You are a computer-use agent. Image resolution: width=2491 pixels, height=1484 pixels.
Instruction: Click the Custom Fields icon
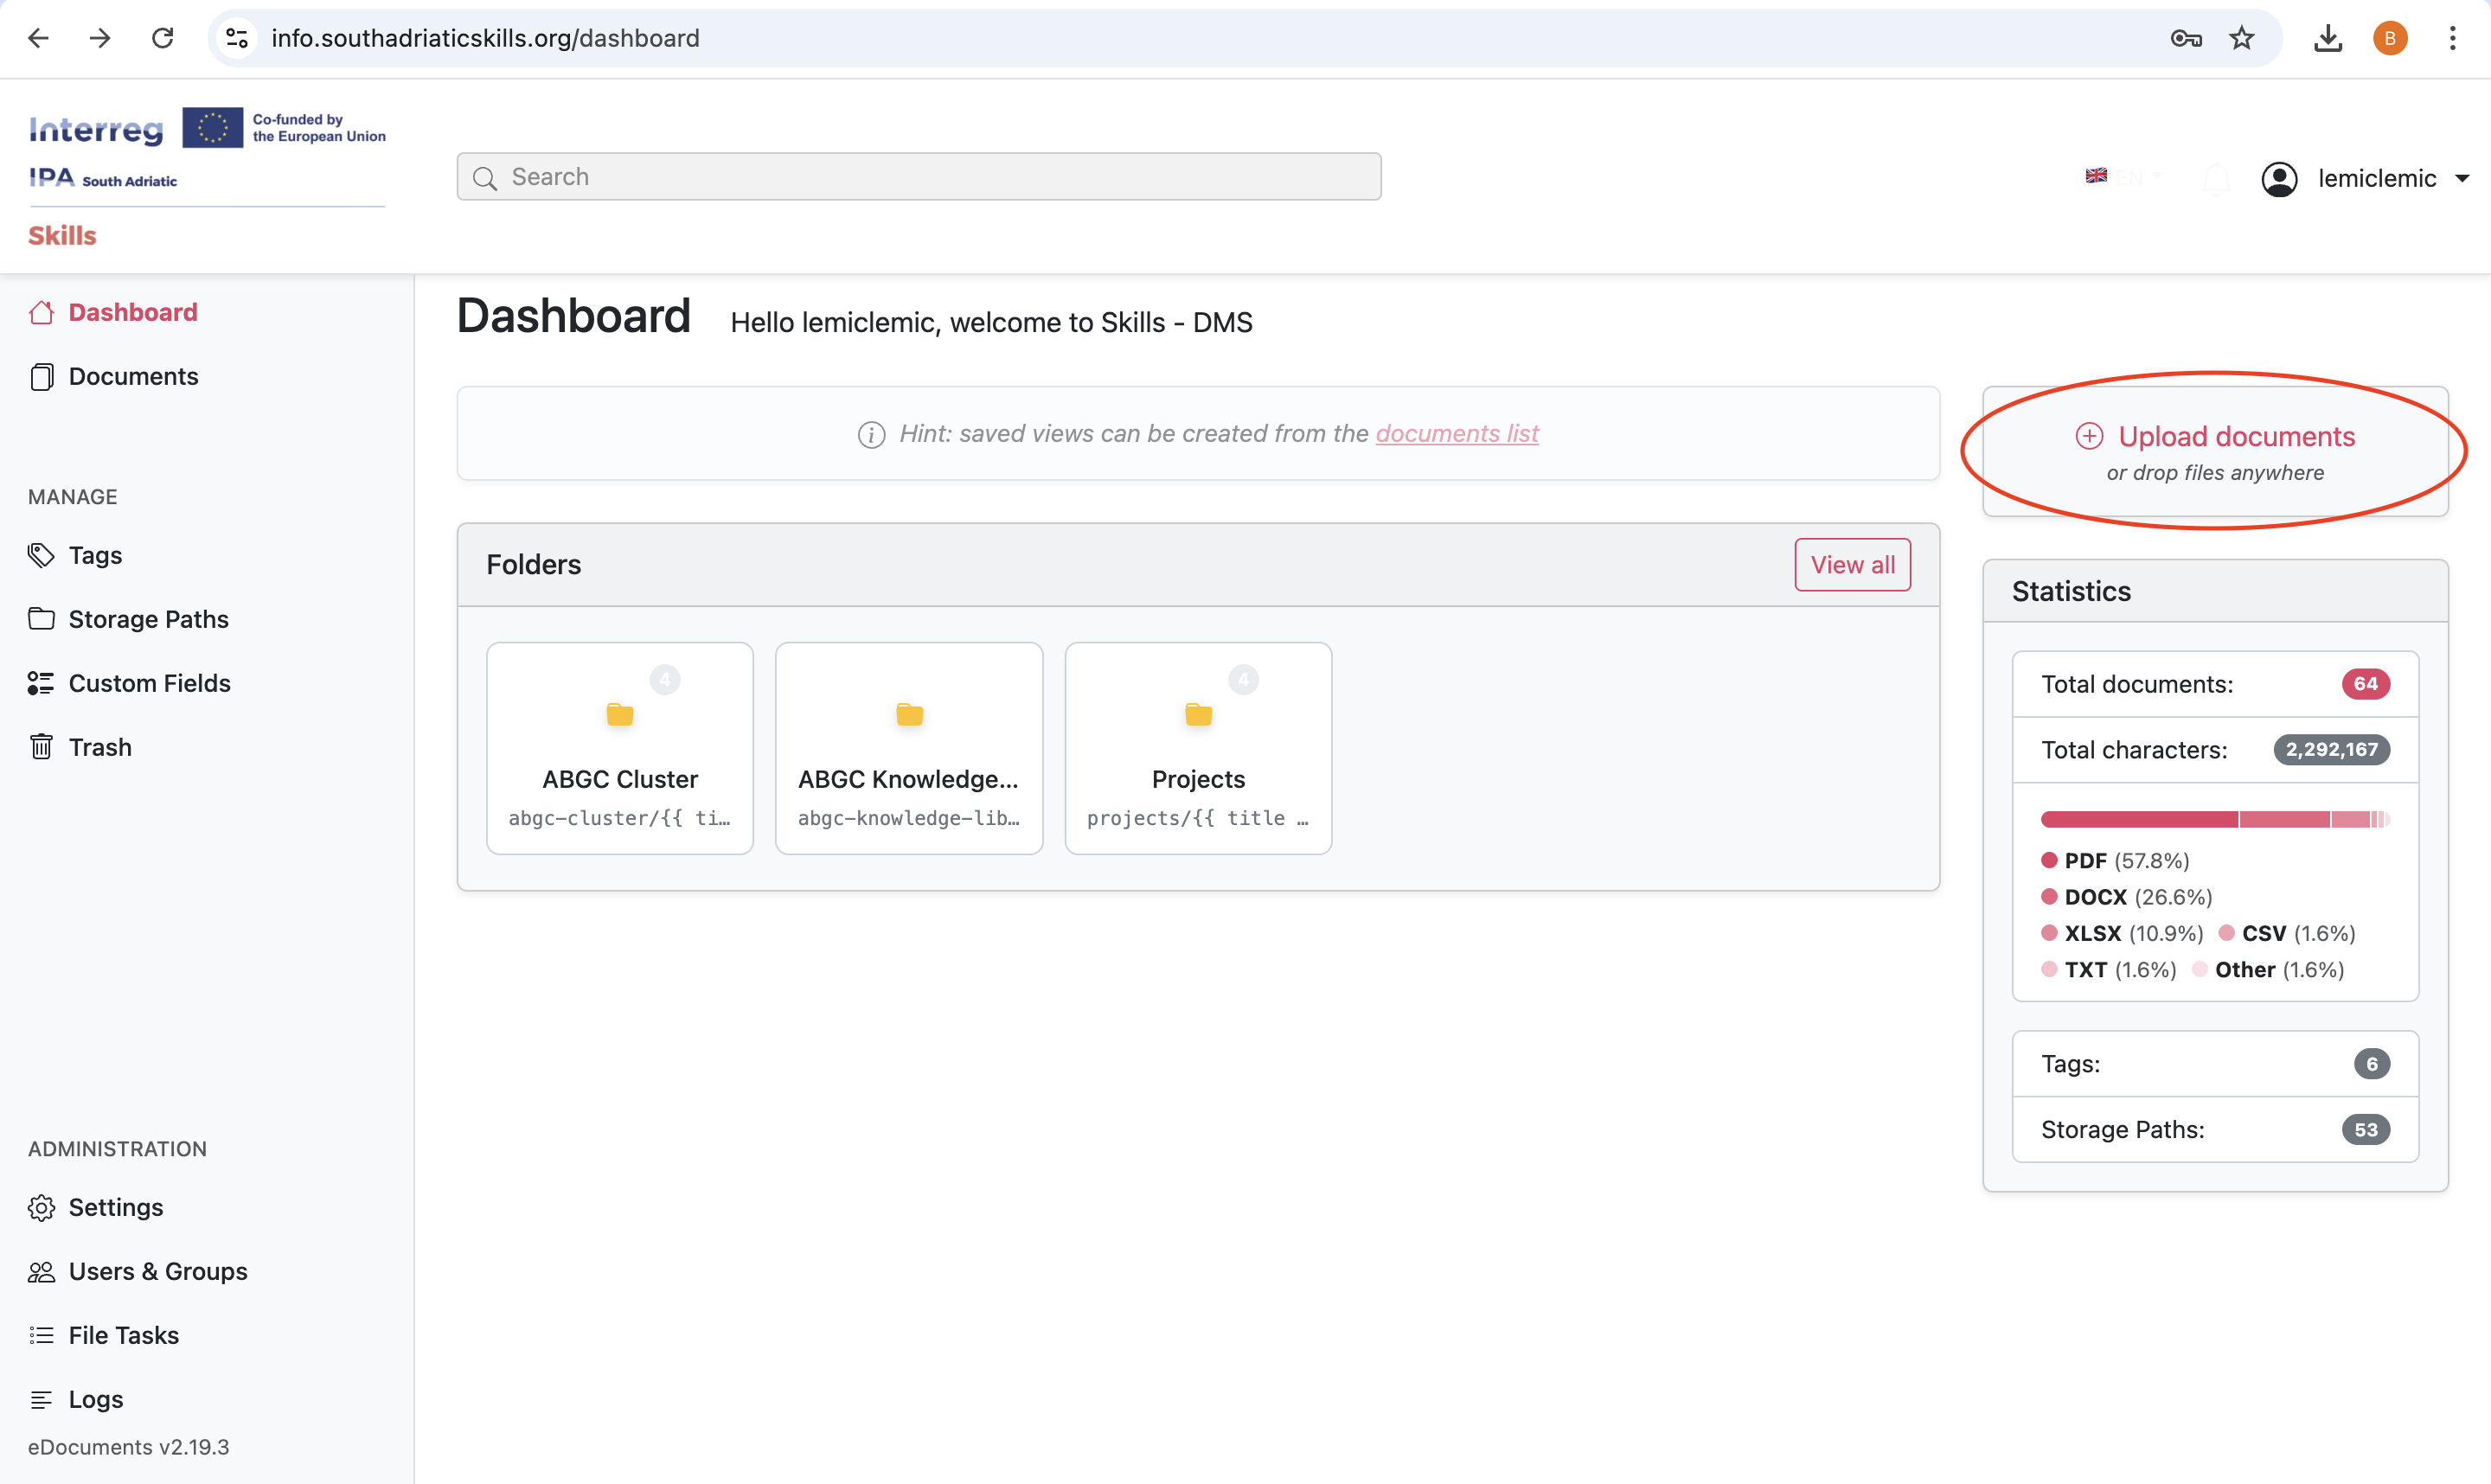41,683
